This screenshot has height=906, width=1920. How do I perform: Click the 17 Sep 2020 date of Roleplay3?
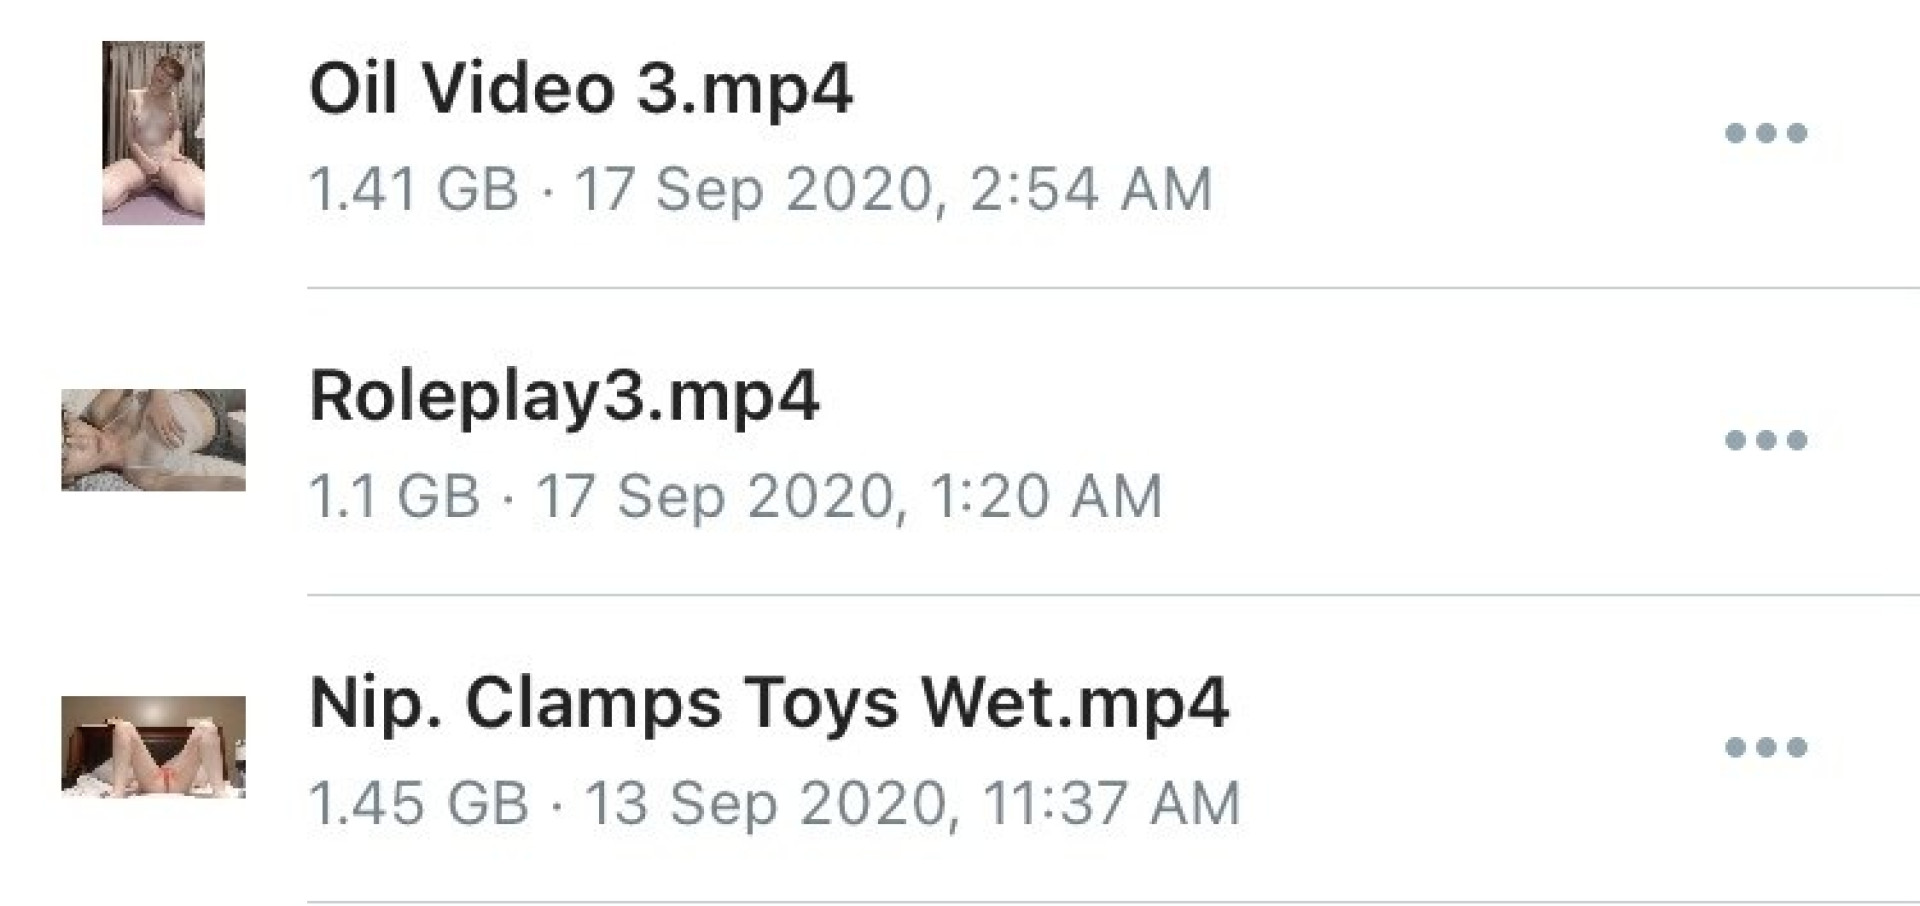coord(719,496)
